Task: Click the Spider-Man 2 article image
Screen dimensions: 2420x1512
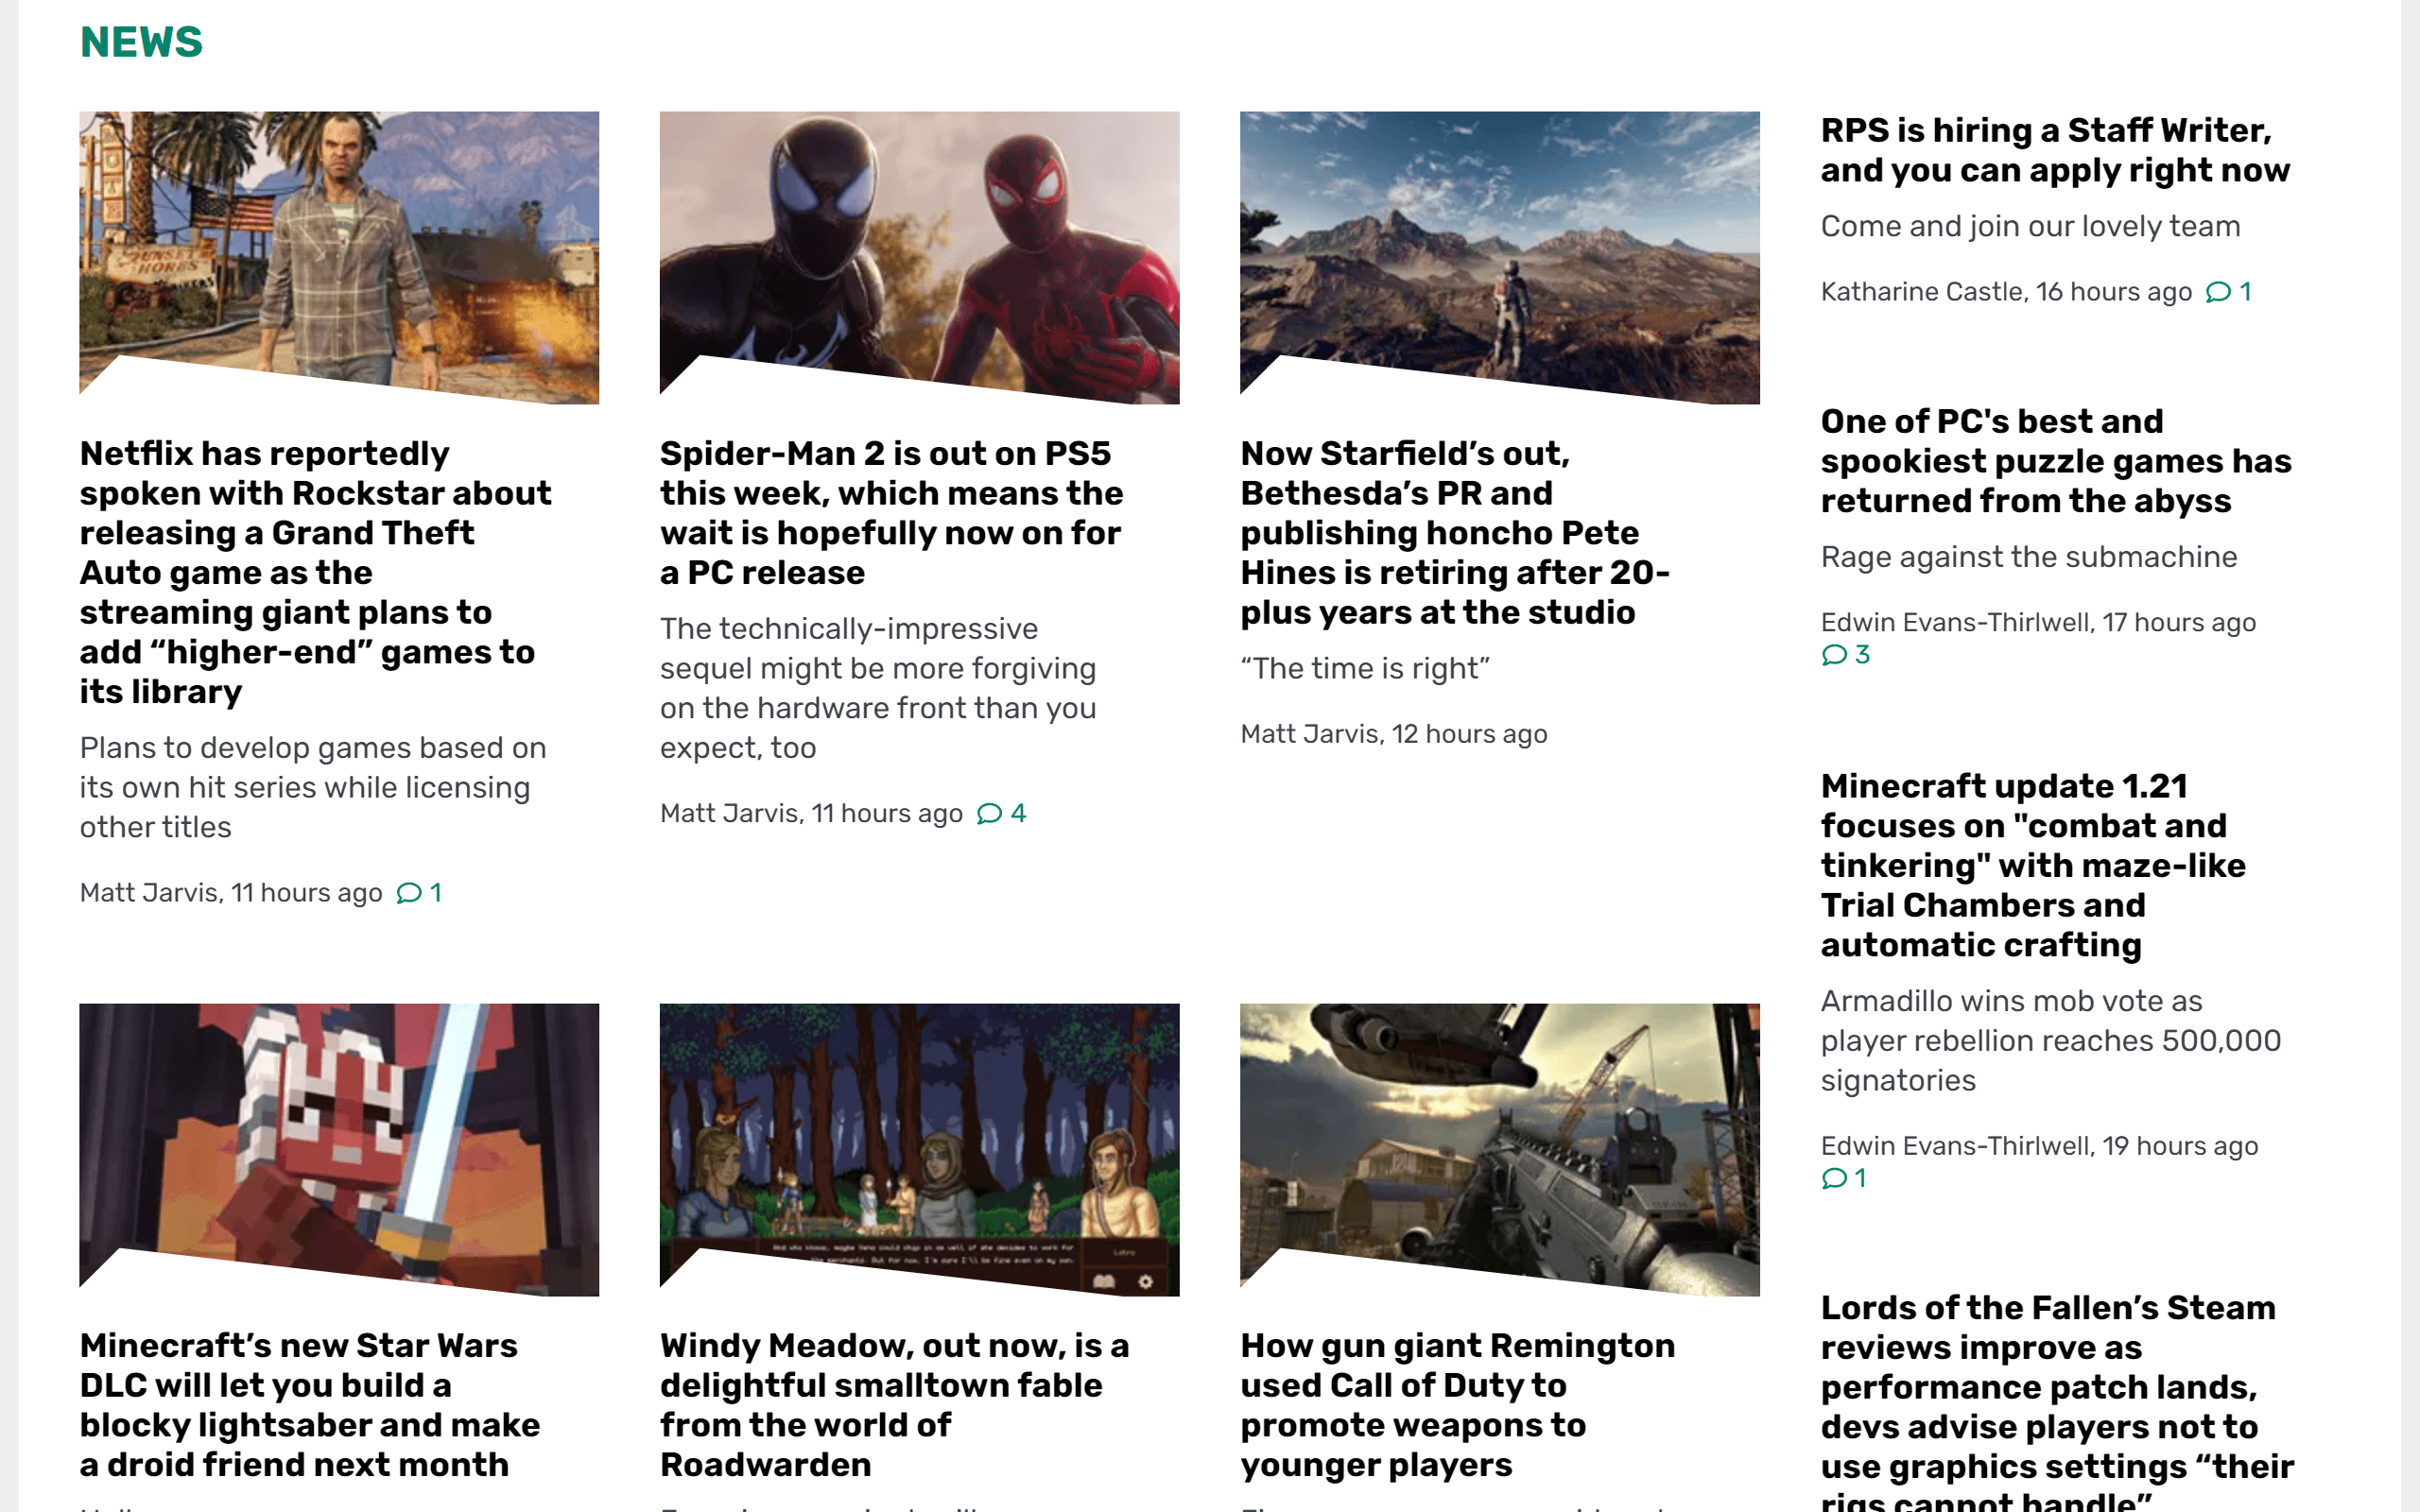Action: (919, 255)
